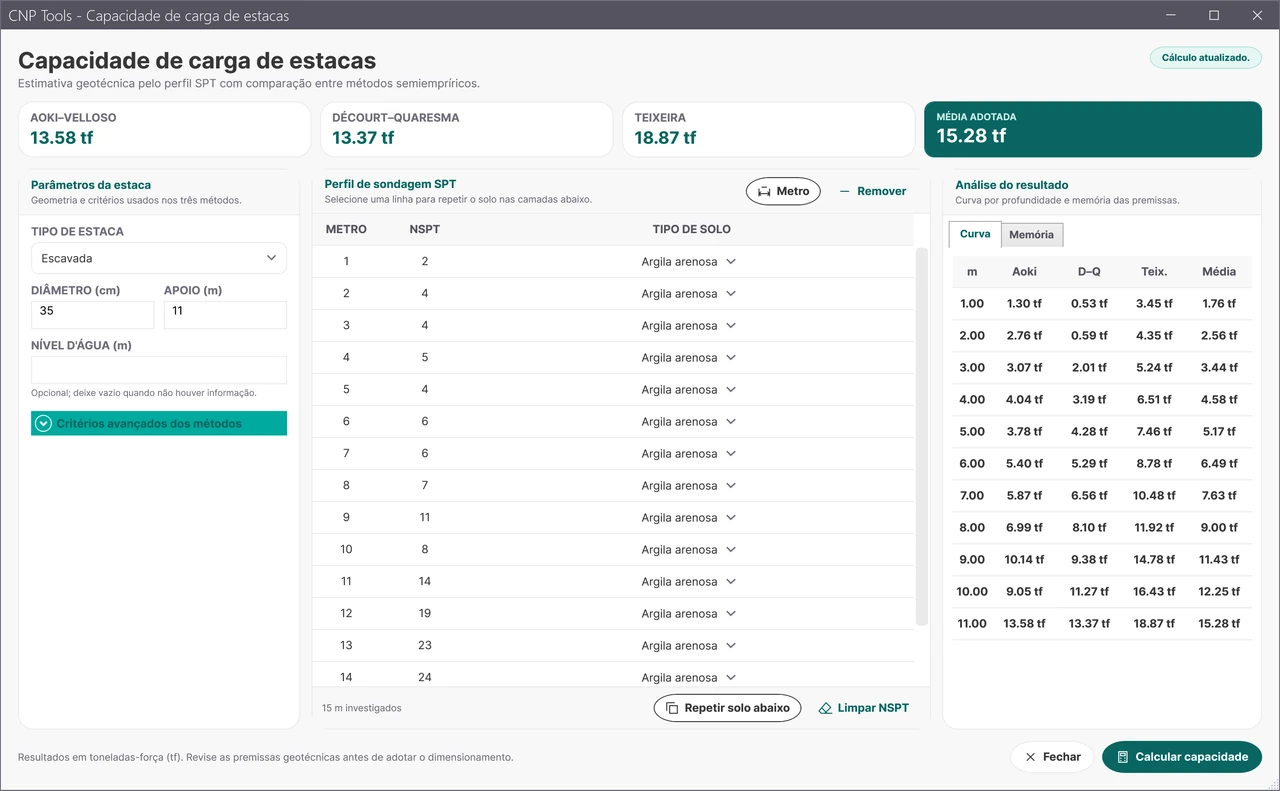Click Limpar NSPT button

point(864,708)
